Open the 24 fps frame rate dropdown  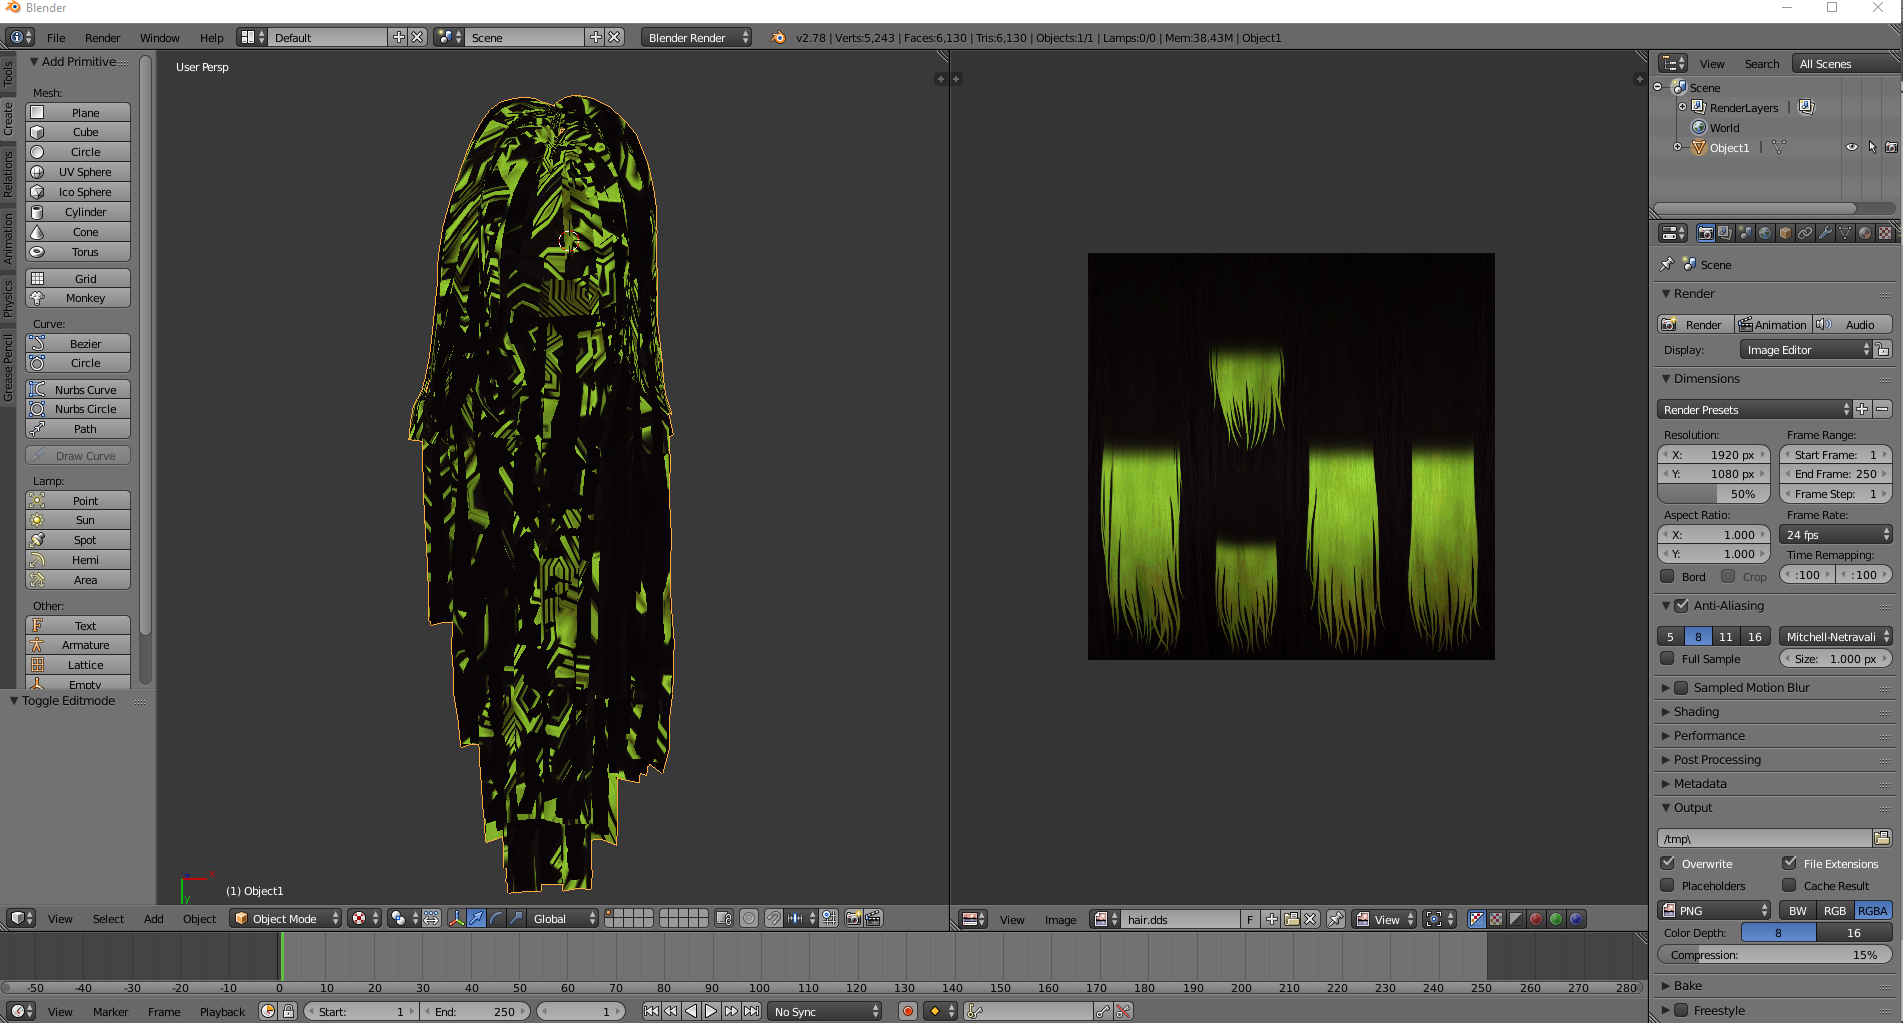[x=1836, y=534]
